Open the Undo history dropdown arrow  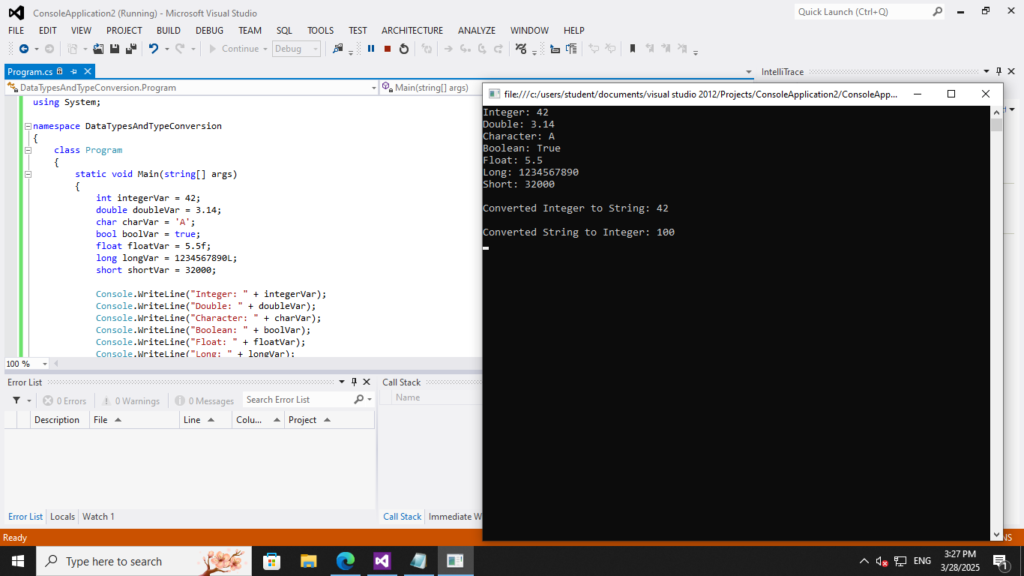167,49
